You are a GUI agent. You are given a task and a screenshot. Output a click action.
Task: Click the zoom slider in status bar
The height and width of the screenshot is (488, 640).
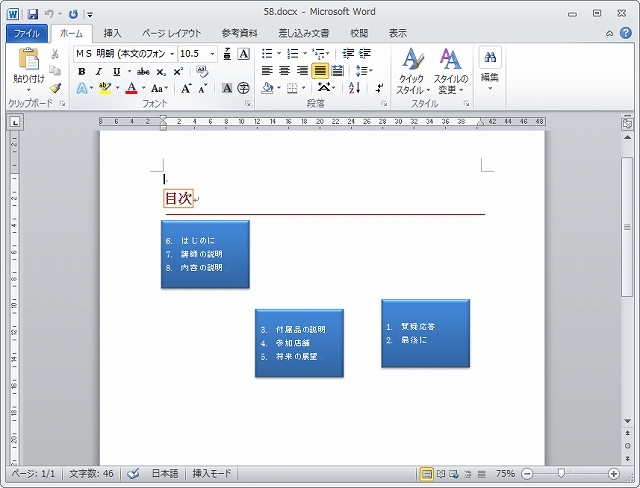[x=562, y=473]
